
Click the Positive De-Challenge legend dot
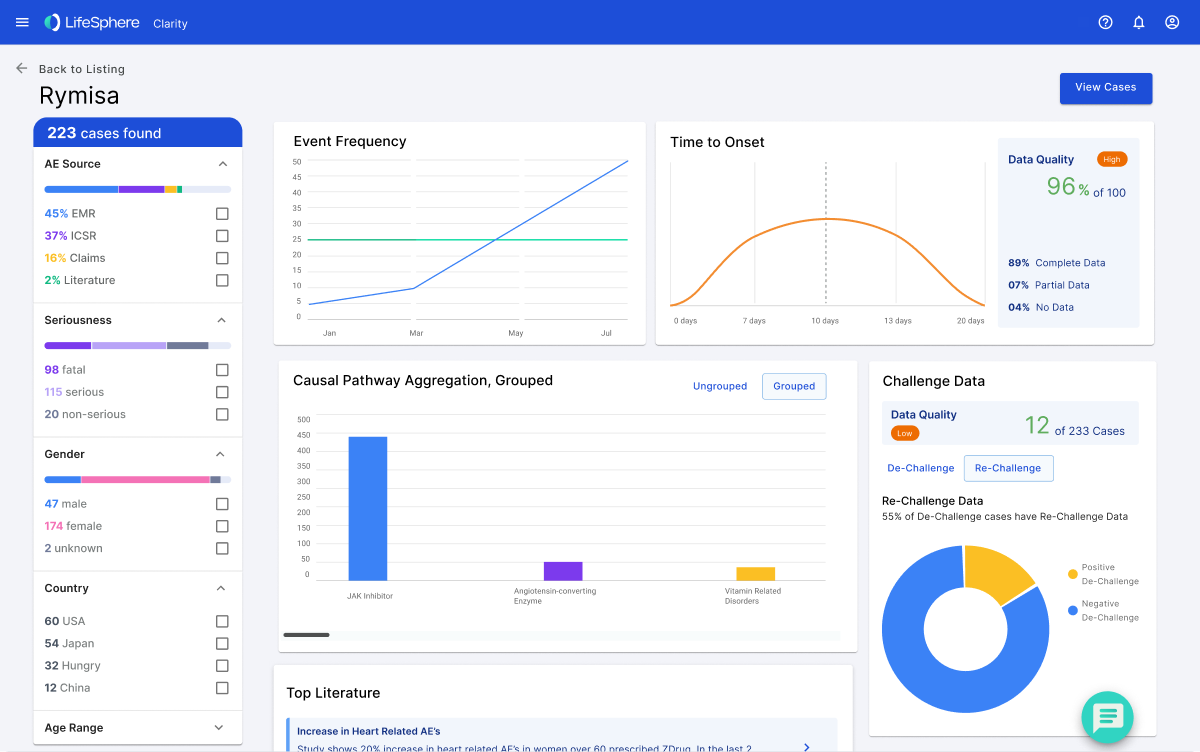click(1073, 574)
